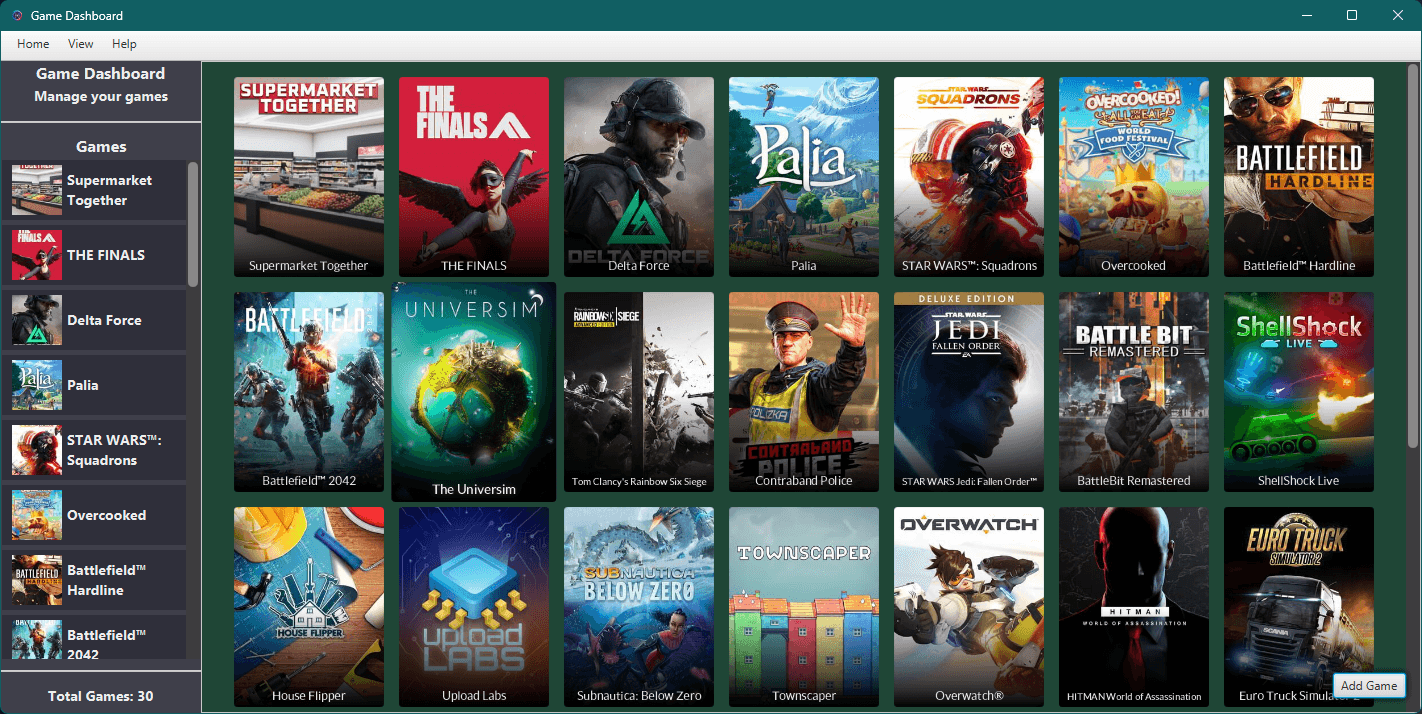Click the Game Dashboard app icon in title bar
This screenshot has width=1422, height=714.
click(x=17, y=16)
